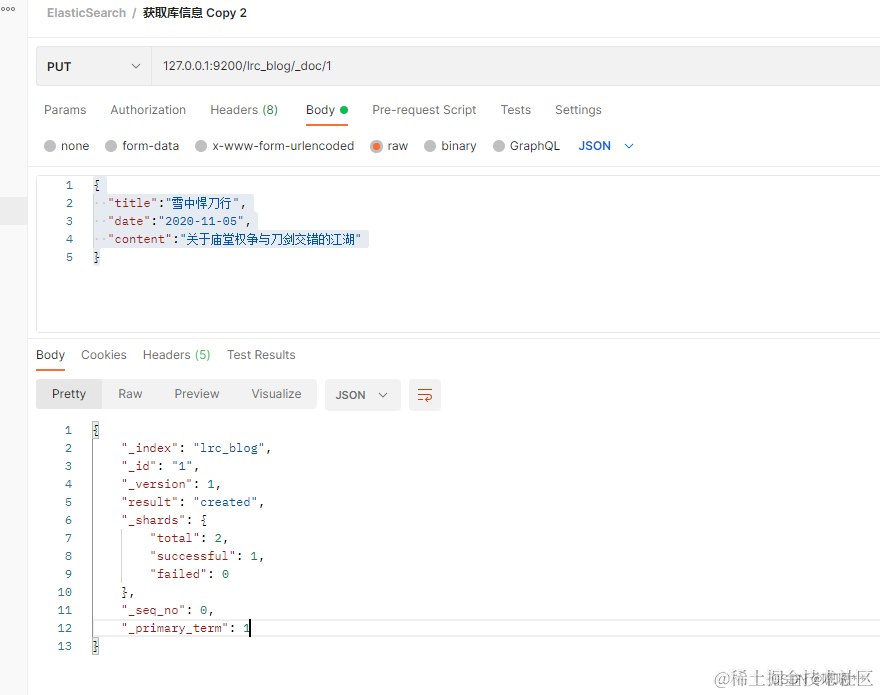
Task: Select x-www-form-urlencoded body type
Action: [274, 146]
